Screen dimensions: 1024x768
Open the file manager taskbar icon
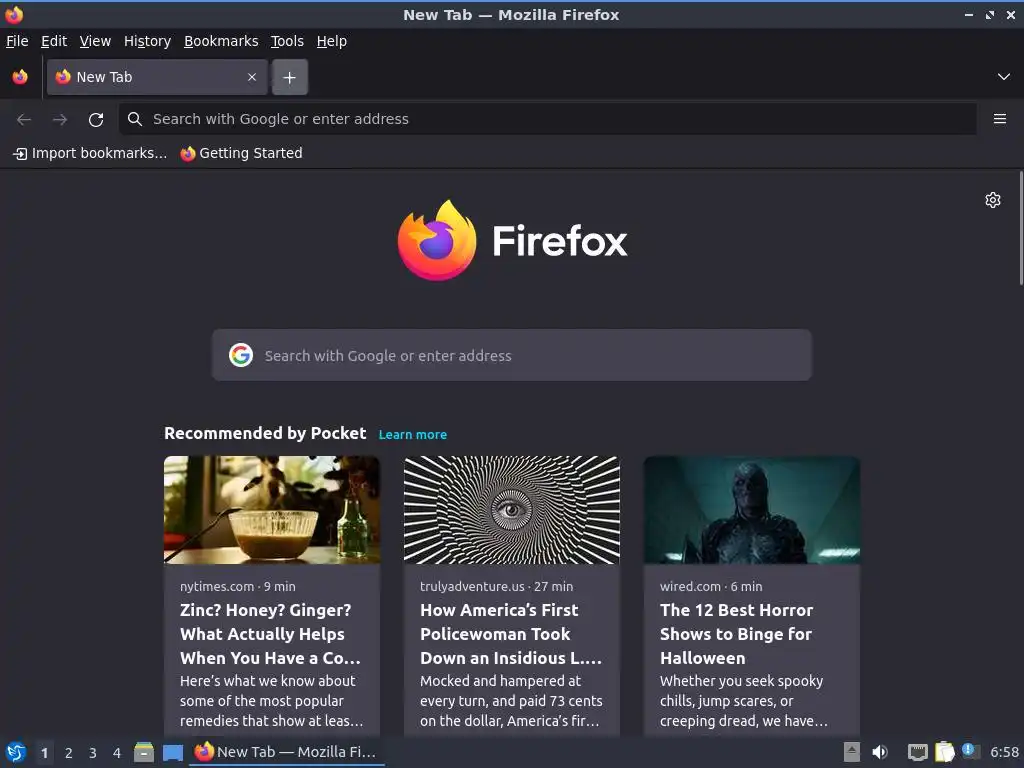click(x=144, y=752)
